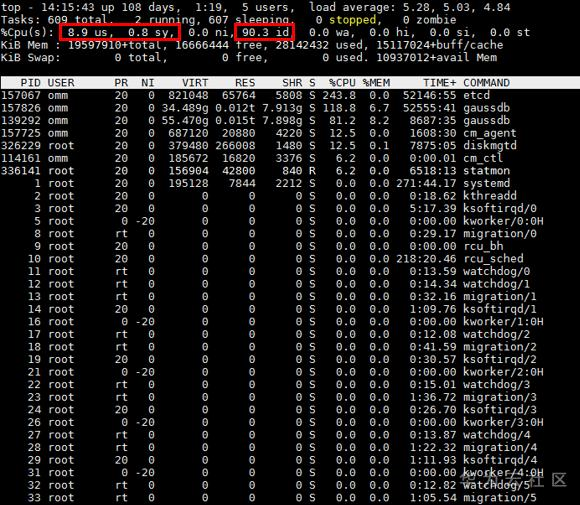580x505 pixels.
Task: Click the USER column header
Action: 61,83
